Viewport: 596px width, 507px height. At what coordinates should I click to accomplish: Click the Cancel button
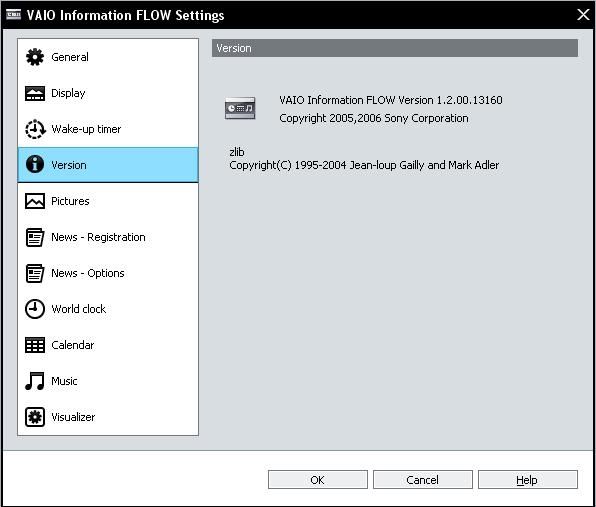pyautogui.click(x=423, y=480)
